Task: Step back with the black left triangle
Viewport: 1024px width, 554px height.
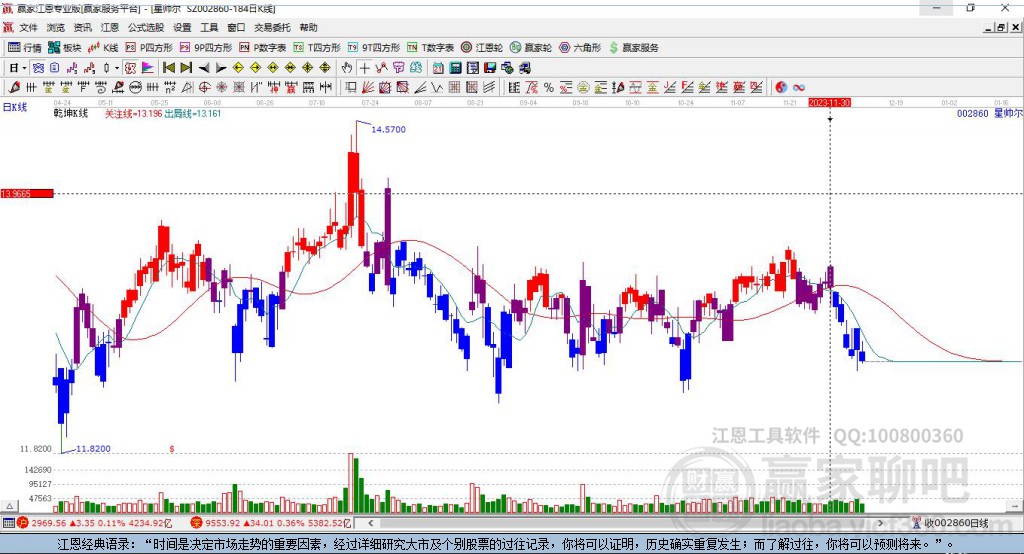Action: point(204,67)
